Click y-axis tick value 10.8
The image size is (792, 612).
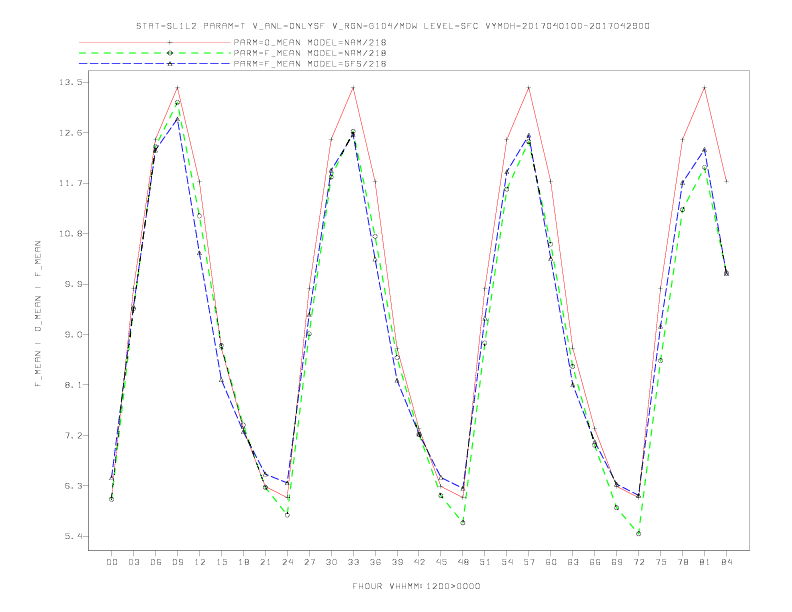(70, 234)
